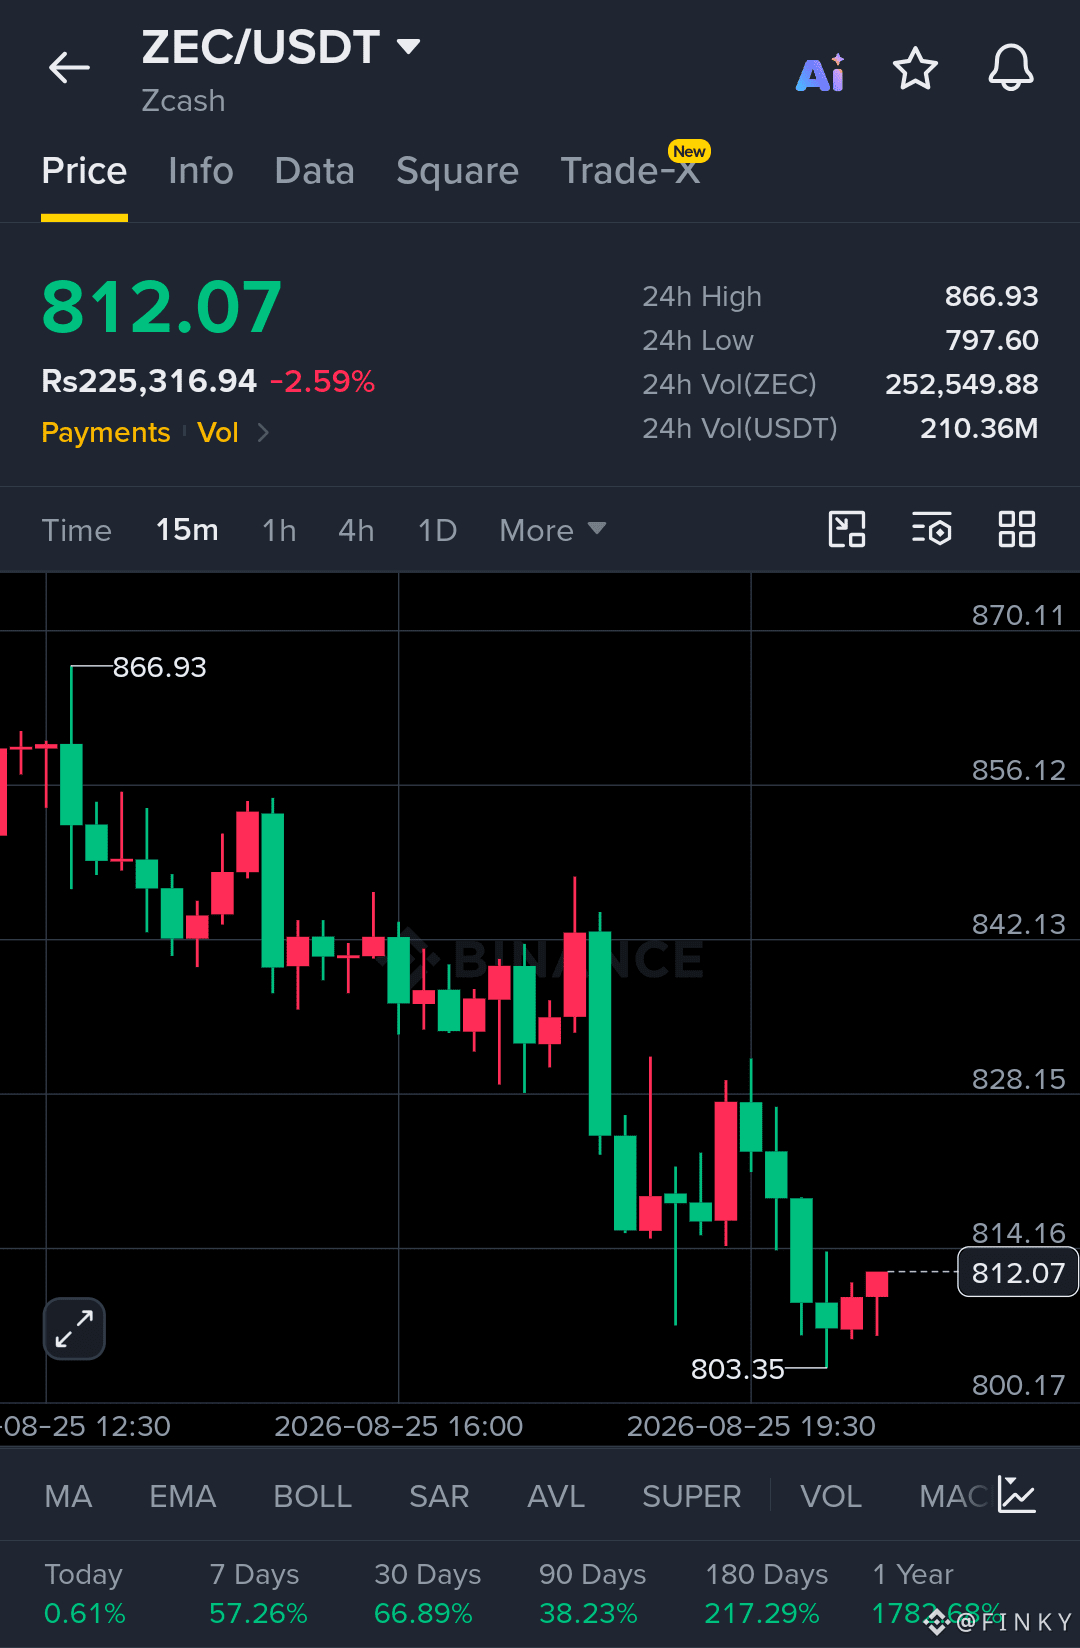Tap the large 812.07 price
Viewport: 1080px width, 1648px height.
point(162,307)
